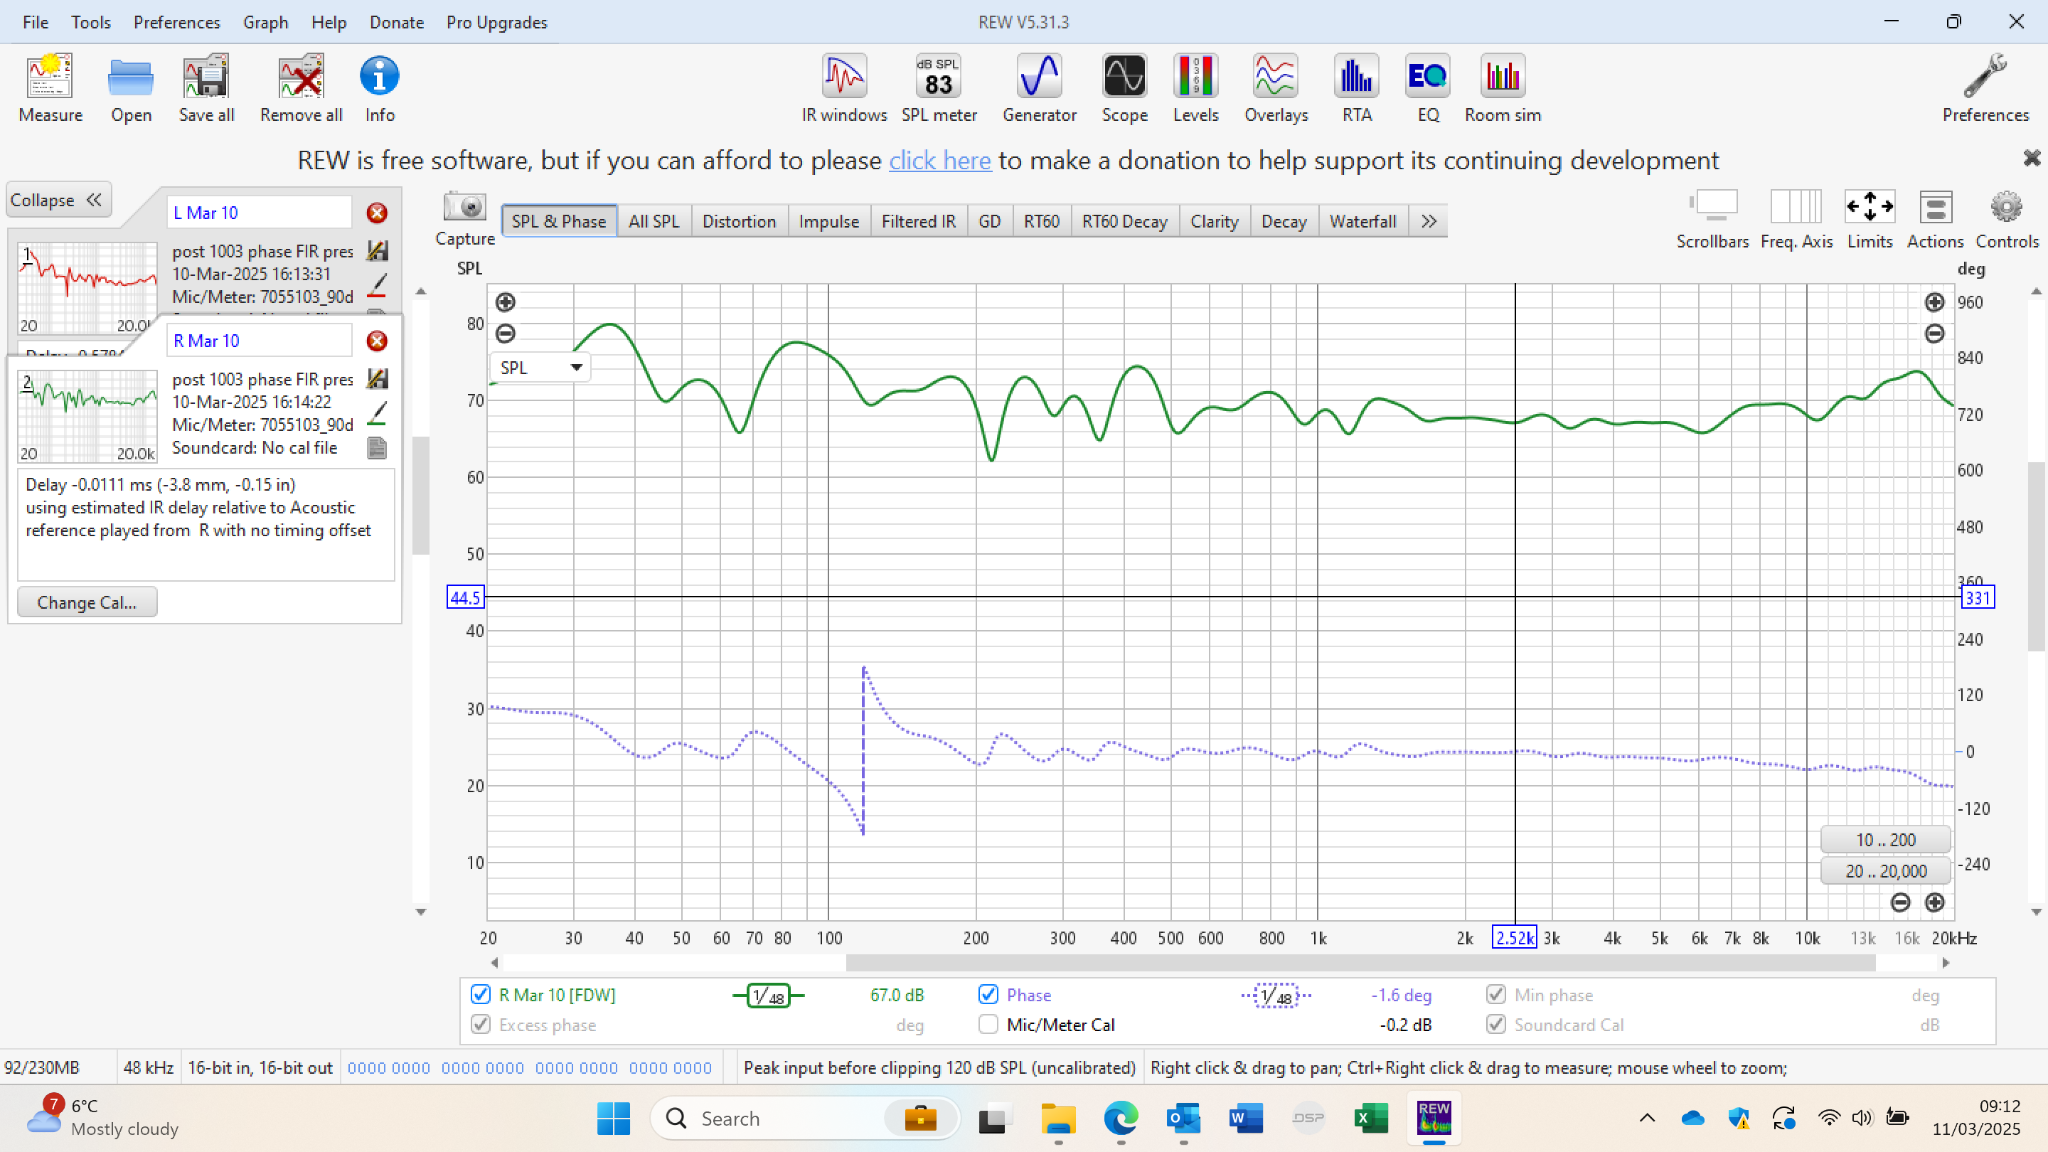Click the measurement list vertical scrollbar
Image resolution: width=2048 pixels, height=1152 pixels.
point(421,495)
